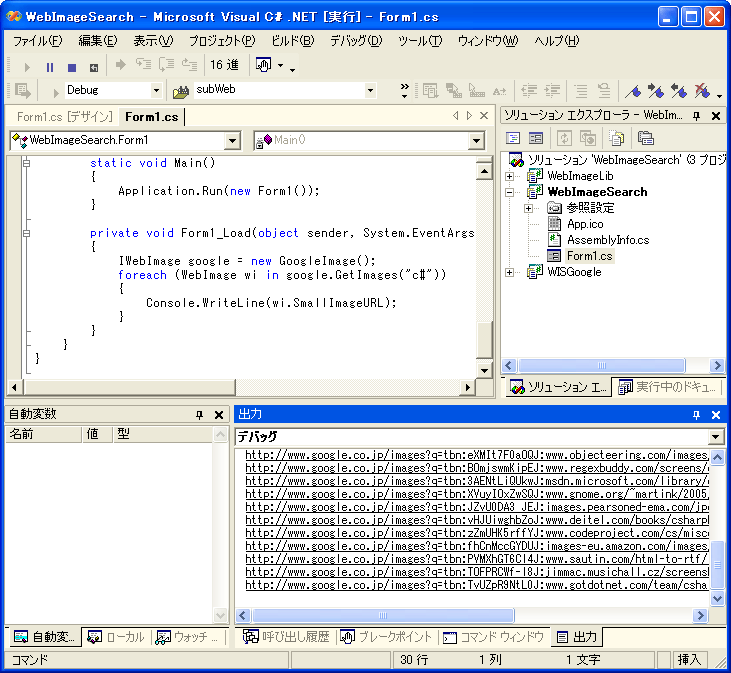The height and width of the screenshot is (673, 731).
Task: Click the Clear Bookmarks red X flag icon
Action: pyautogui.click(x=702, y=90)
